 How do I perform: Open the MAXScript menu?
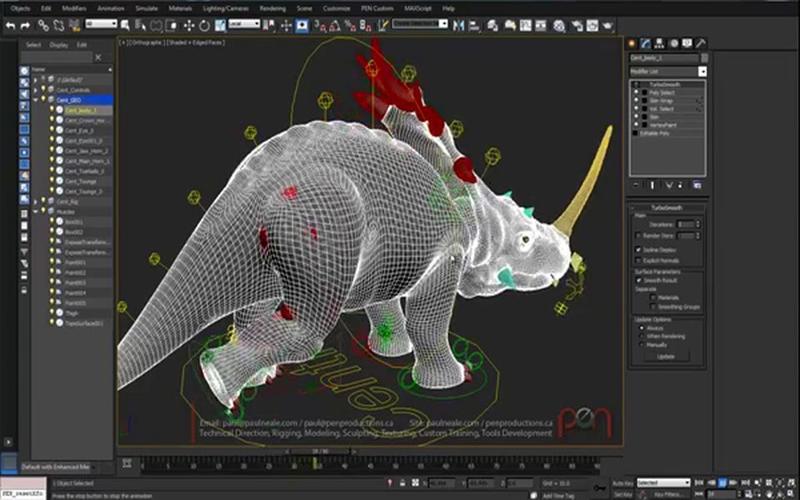[x=417, y=8]
